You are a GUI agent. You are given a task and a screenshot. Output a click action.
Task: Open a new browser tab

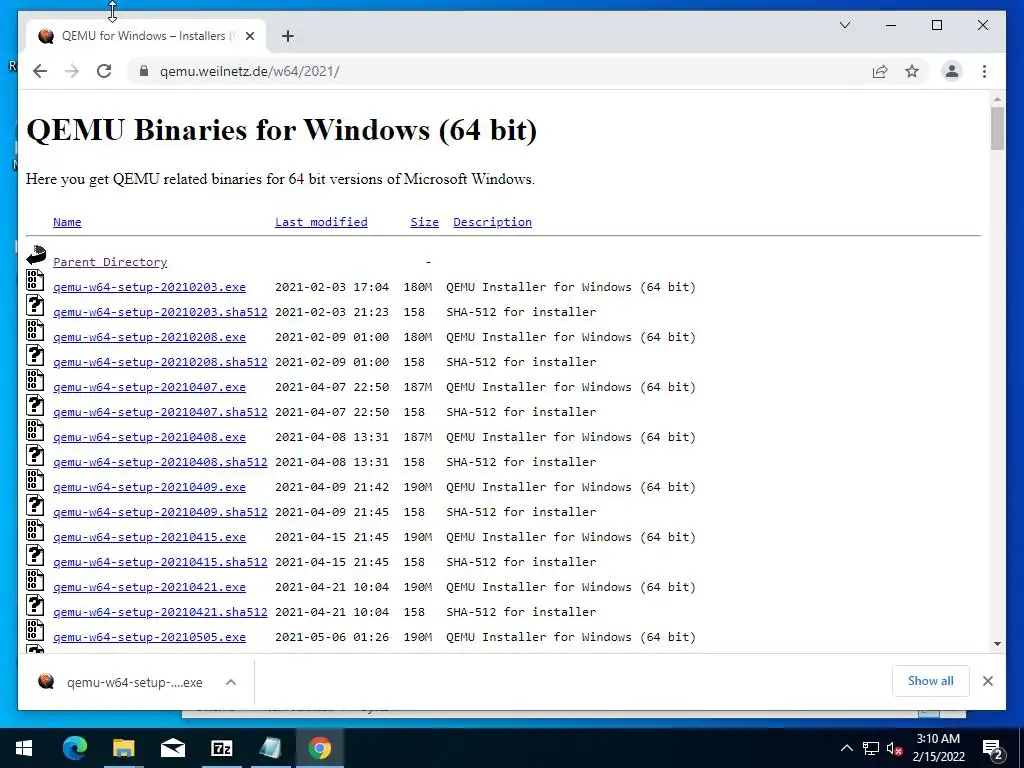click(287, 36)
